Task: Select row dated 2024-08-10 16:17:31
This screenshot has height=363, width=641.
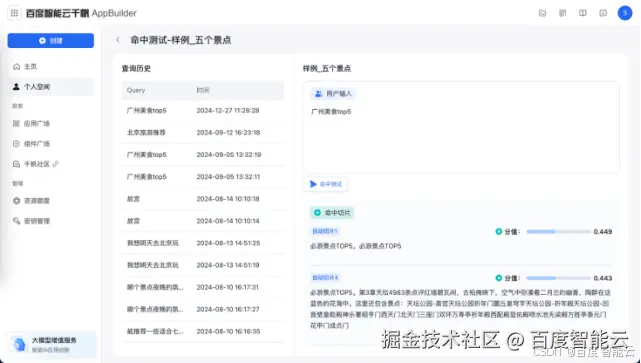Action: [203, 287]
